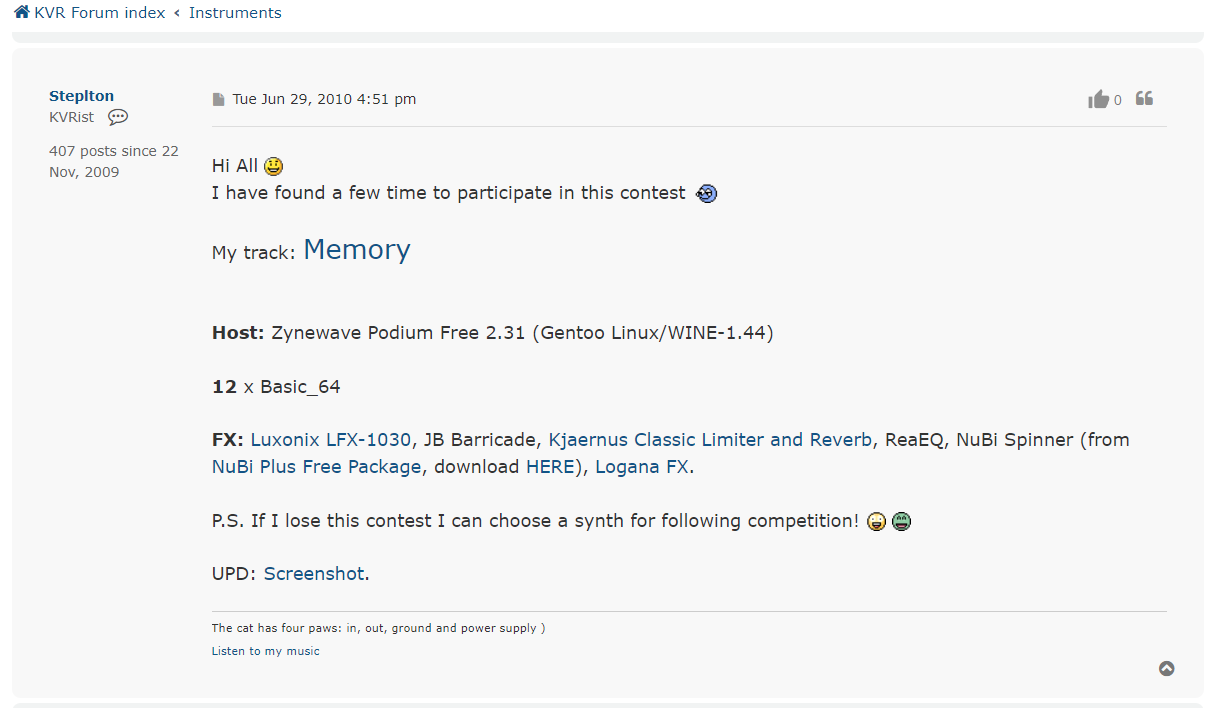This screenshot has width=1213, height=708.
Task: Click the blue emoji after 'this contest'
Action: pyautogui.click(x=706, y=193)
